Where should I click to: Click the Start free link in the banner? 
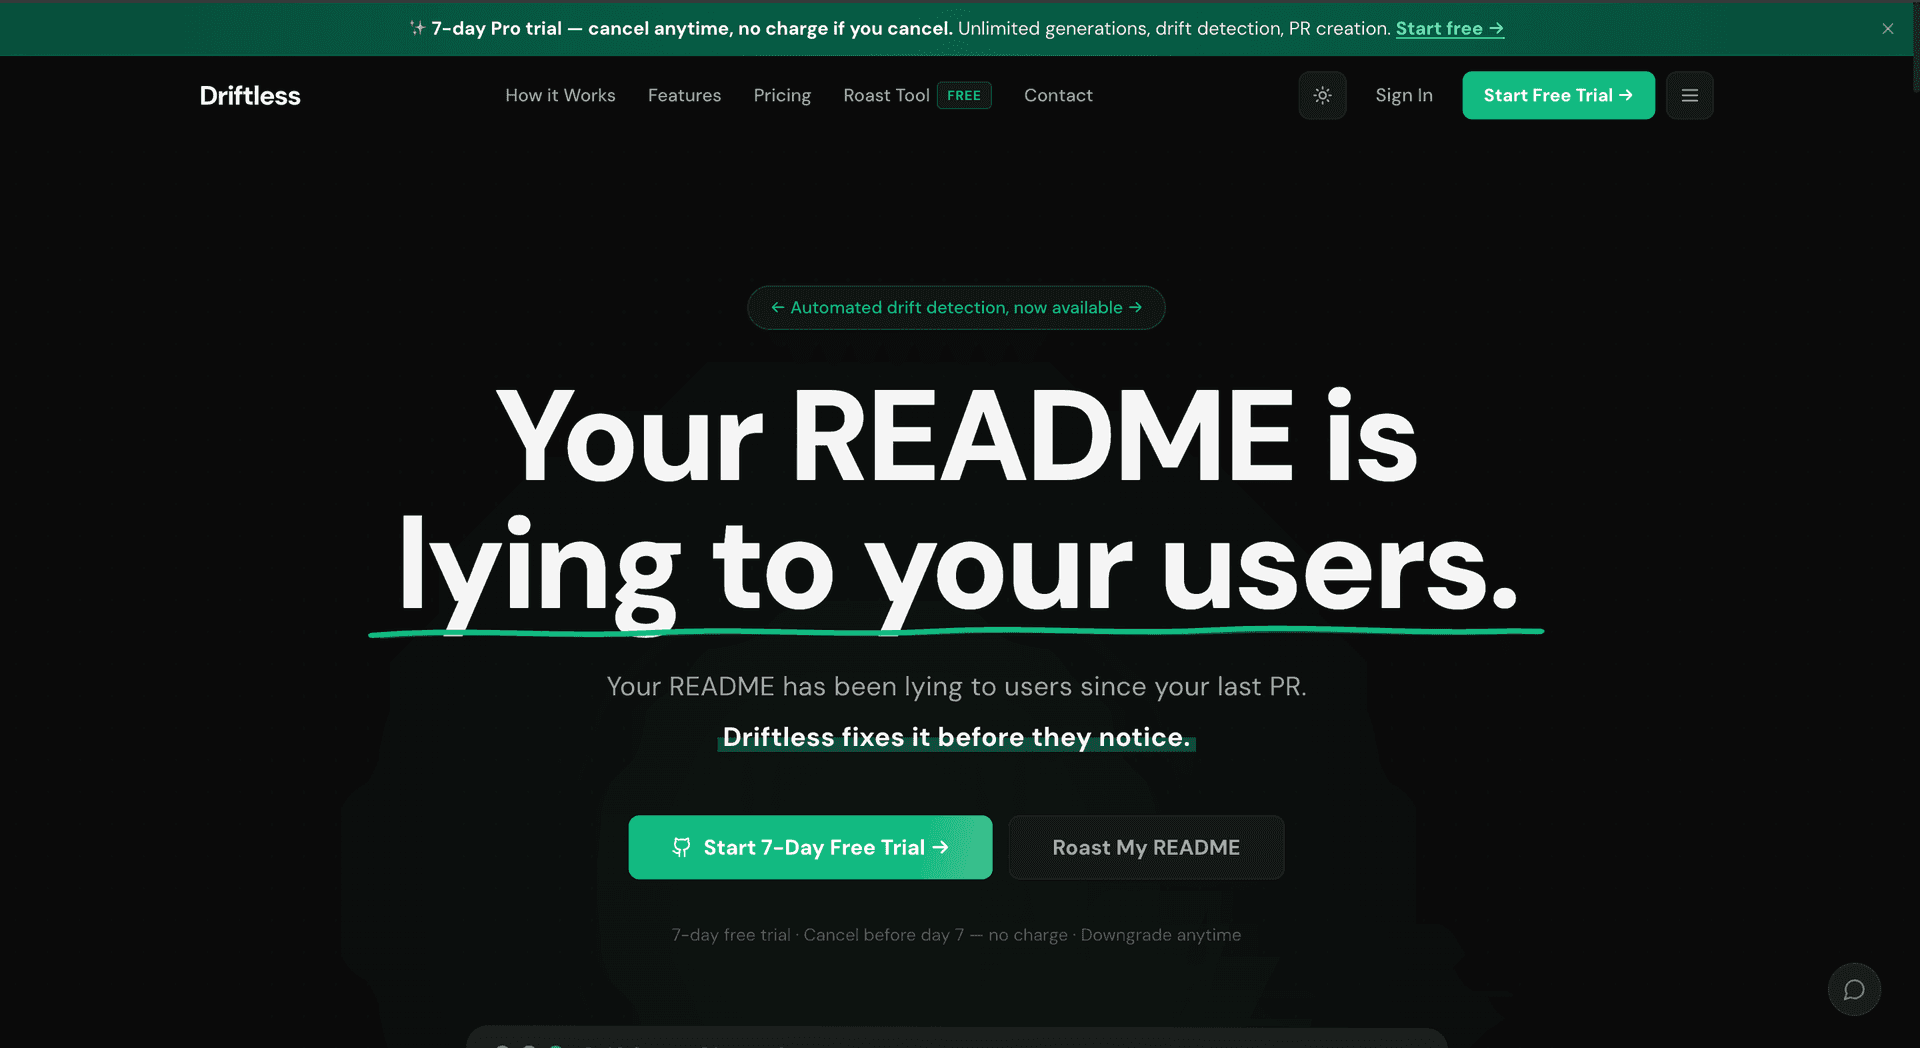pos(1450,28)
